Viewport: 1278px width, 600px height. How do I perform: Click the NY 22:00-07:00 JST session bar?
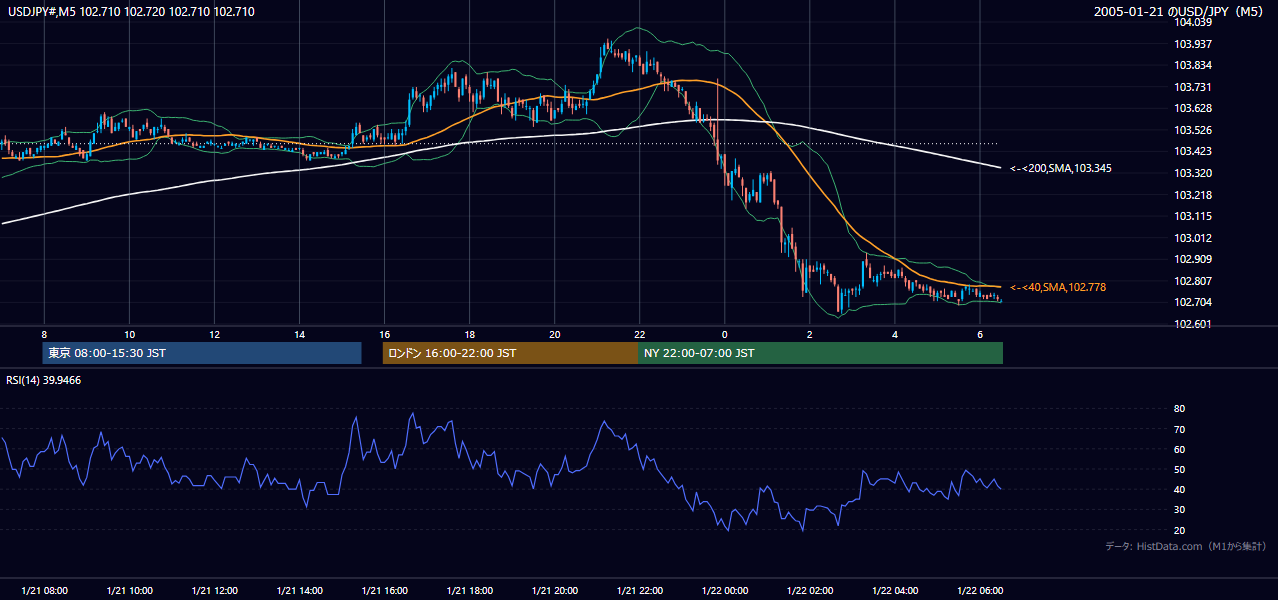pyautogui.click(x=820, y=353)
